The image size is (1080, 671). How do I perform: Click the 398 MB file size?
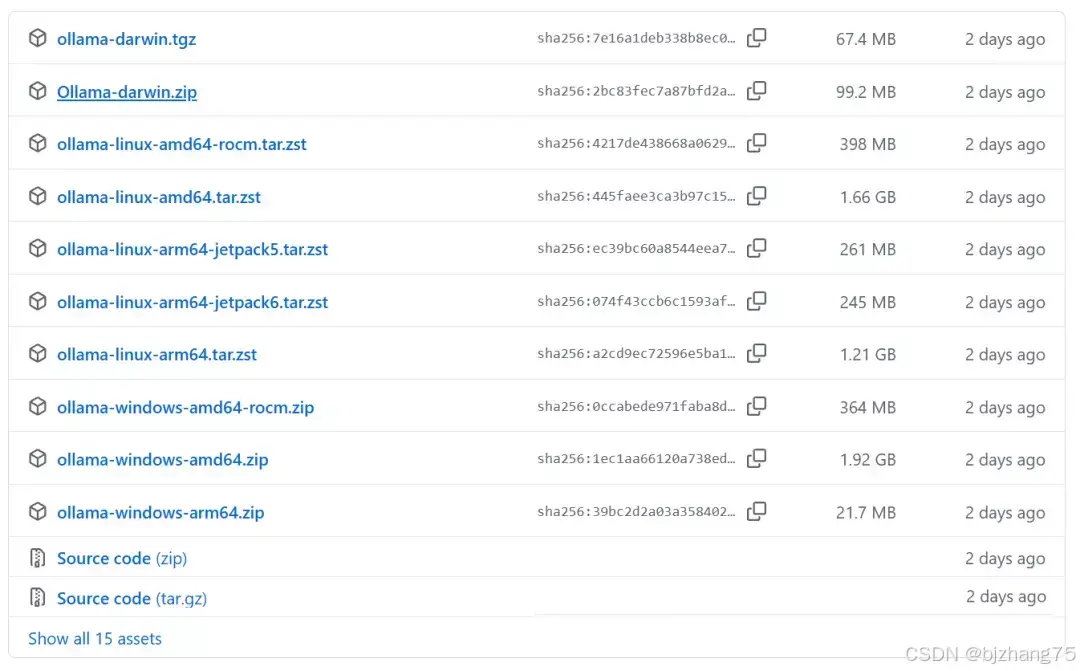point(868,144)
